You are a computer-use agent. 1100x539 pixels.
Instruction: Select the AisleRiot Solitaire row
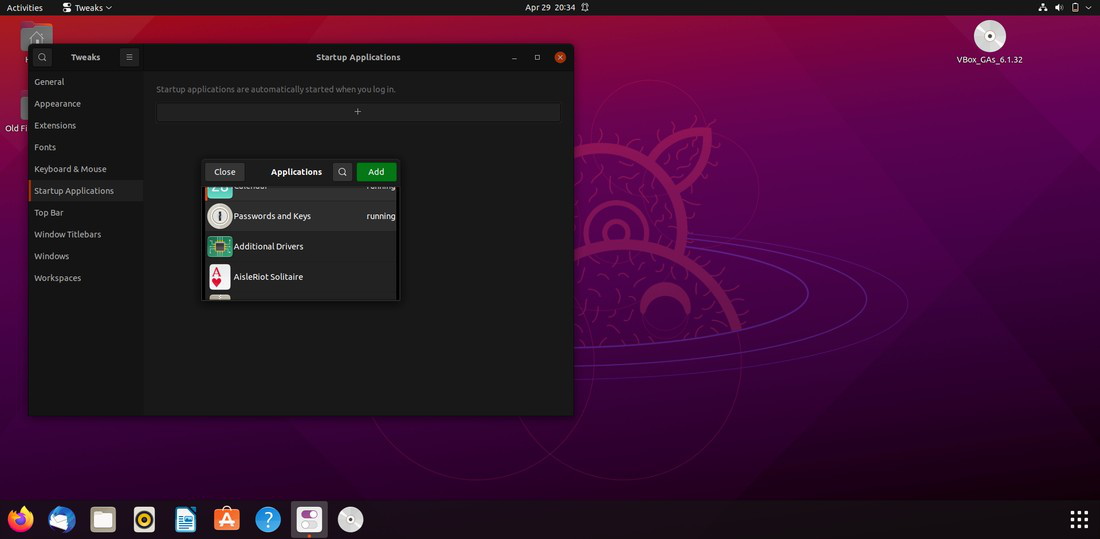(301, 277)
